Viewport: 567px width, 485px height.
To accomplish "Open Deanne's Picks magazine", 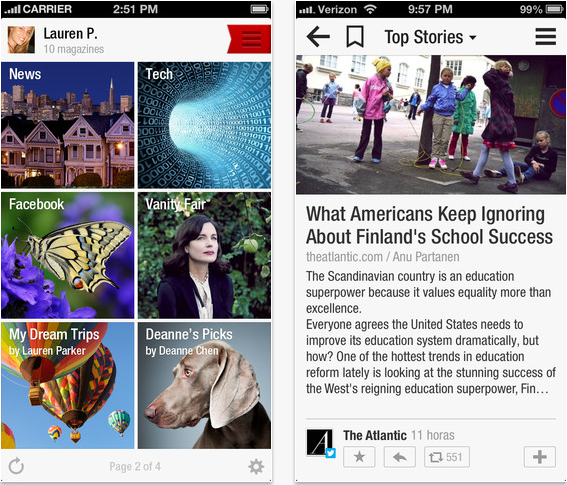I will click(x=204, y=386).
